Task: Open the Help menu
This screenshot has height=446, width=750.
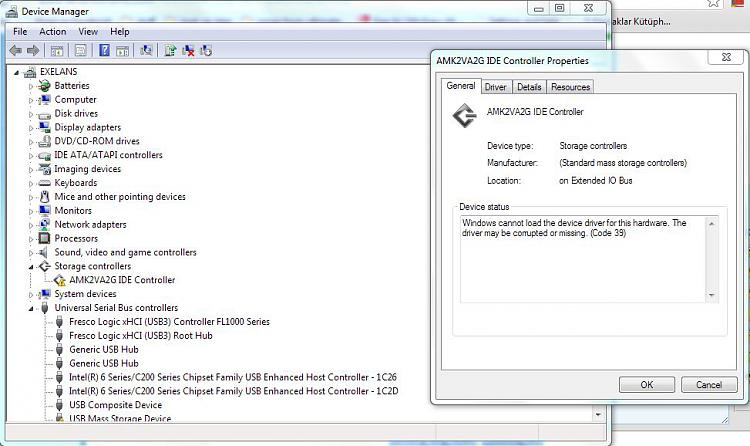Action: [120, 32]
